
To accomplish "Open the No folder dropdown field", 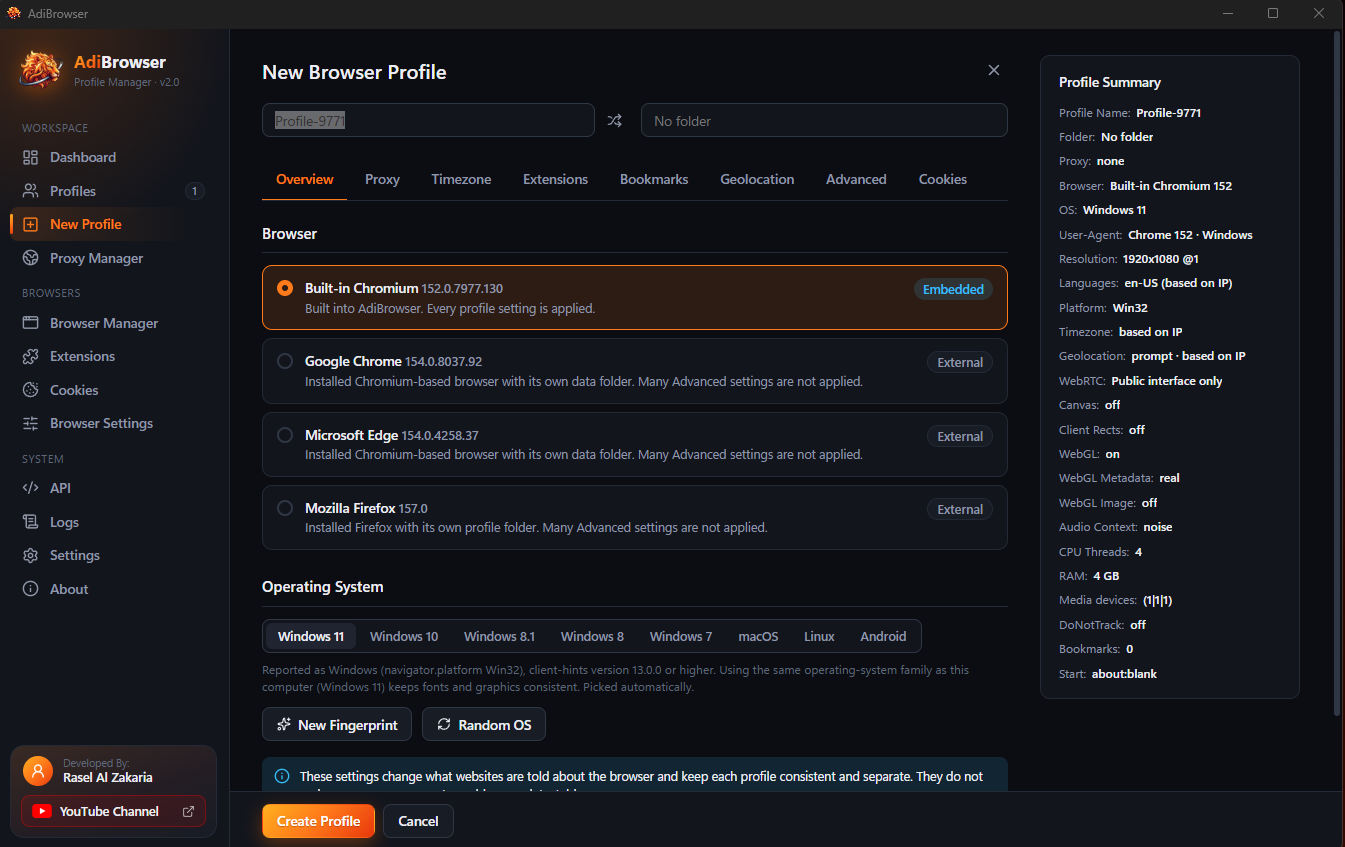I will point(824,120).
